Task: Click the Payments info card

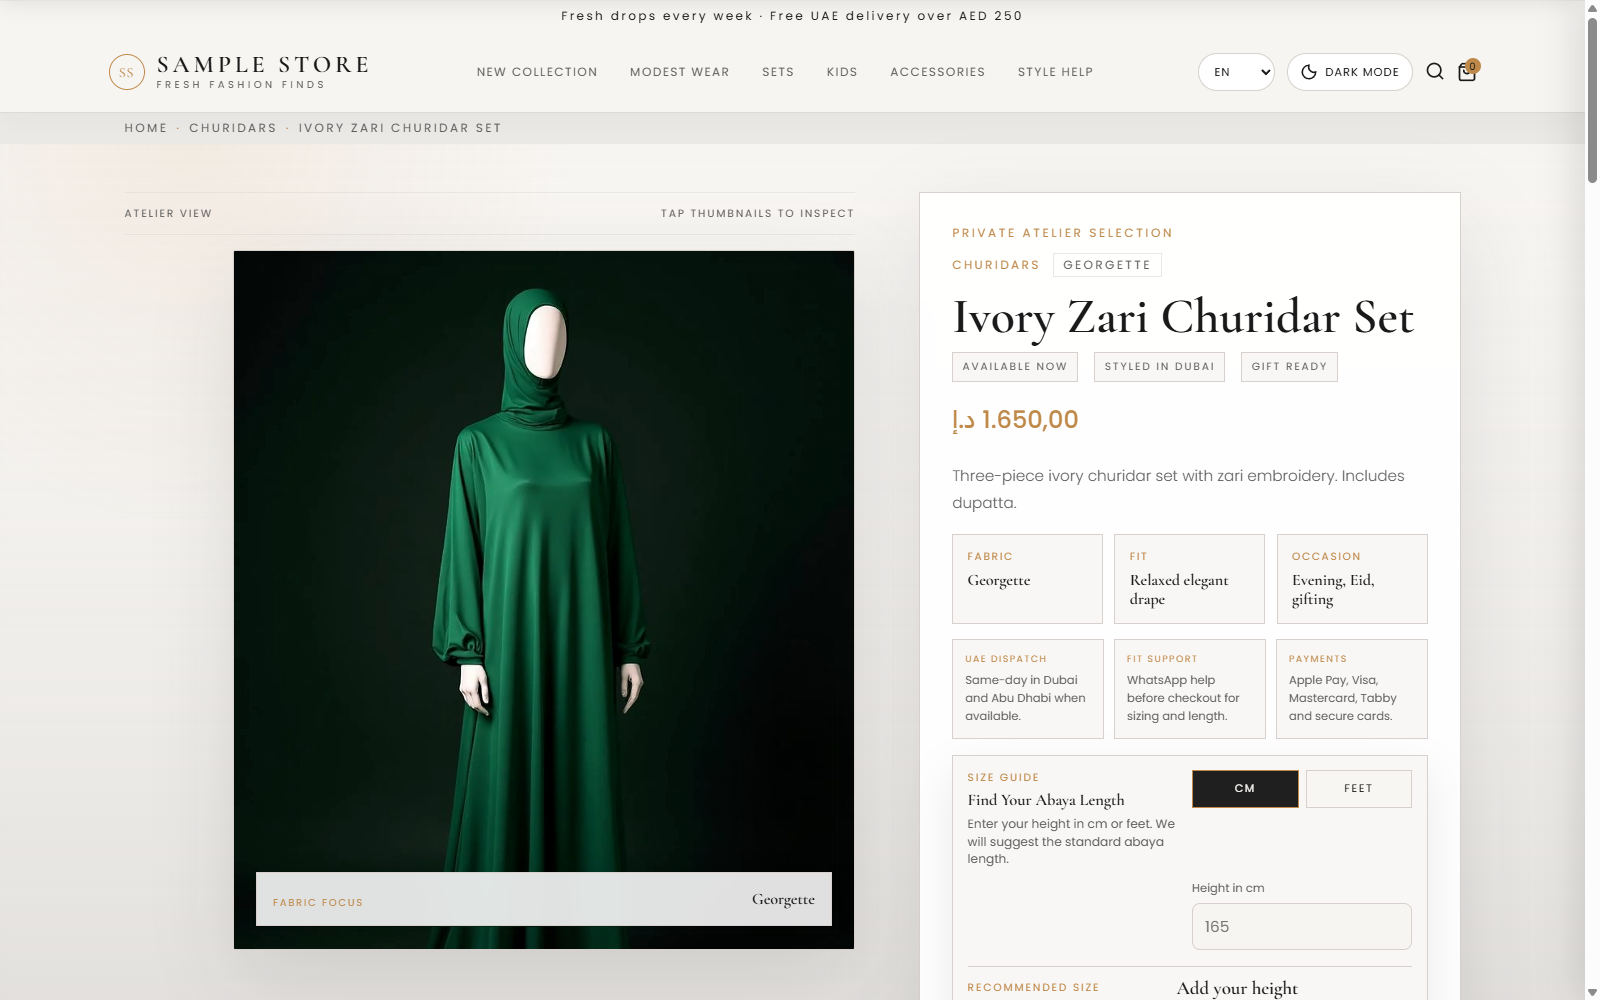Action: point(1352,689)
